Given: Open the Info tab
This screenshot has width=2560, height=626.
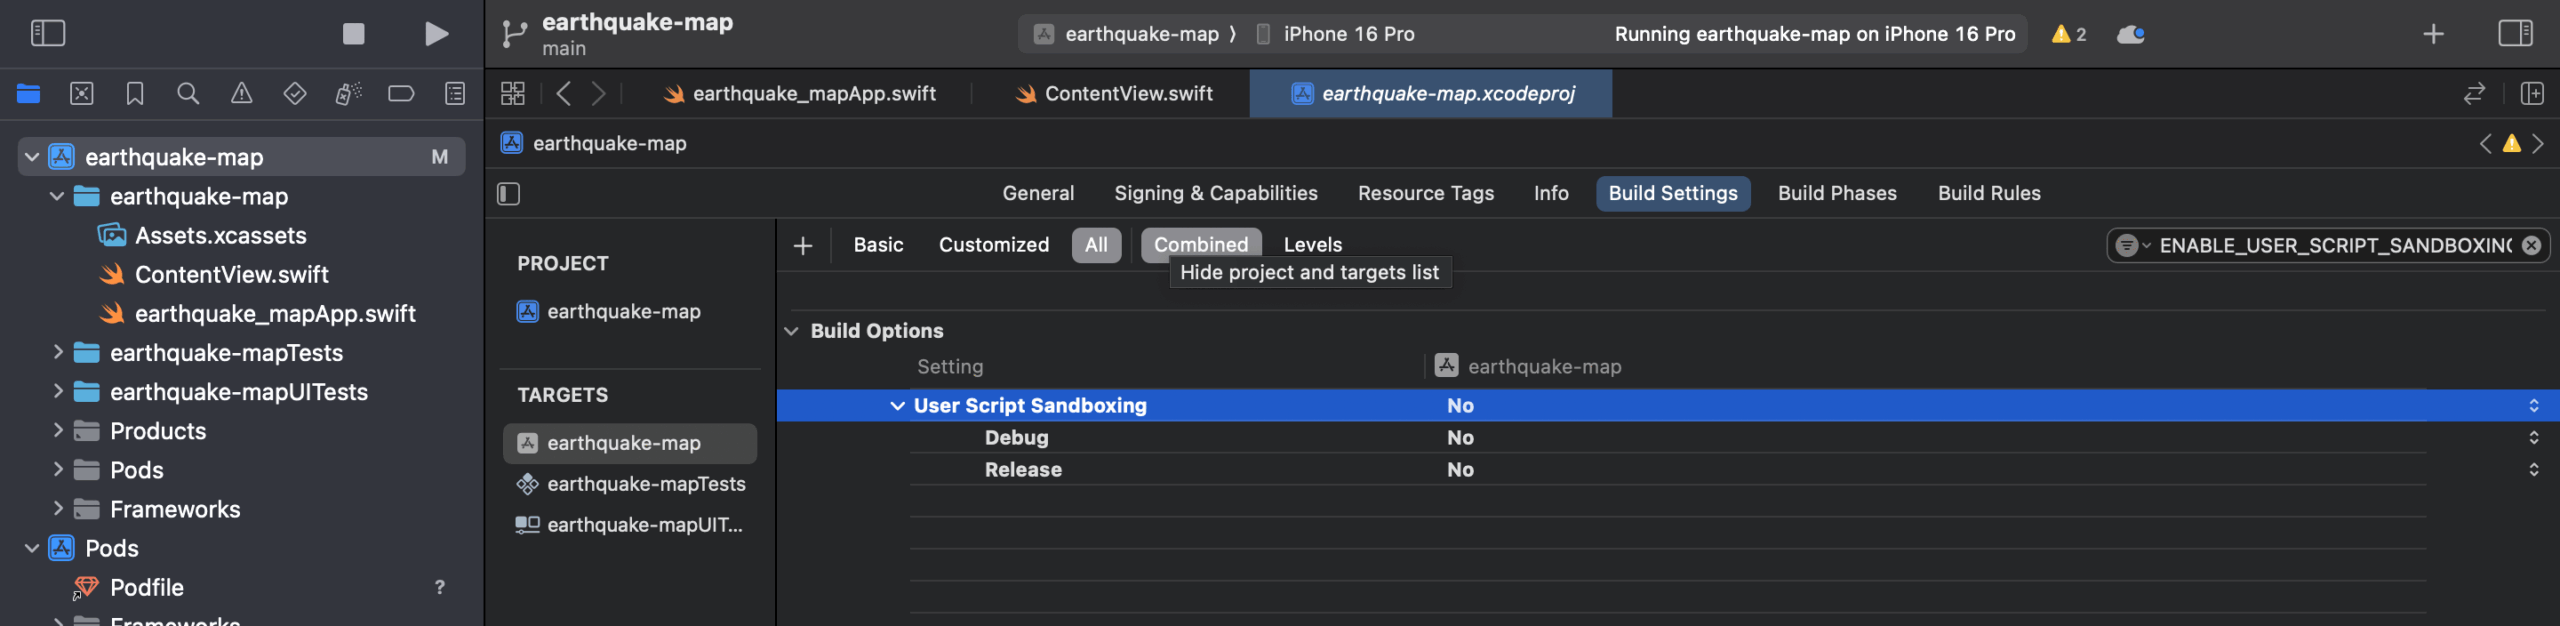Looking at the screenshot, I should coord(1551,193).
